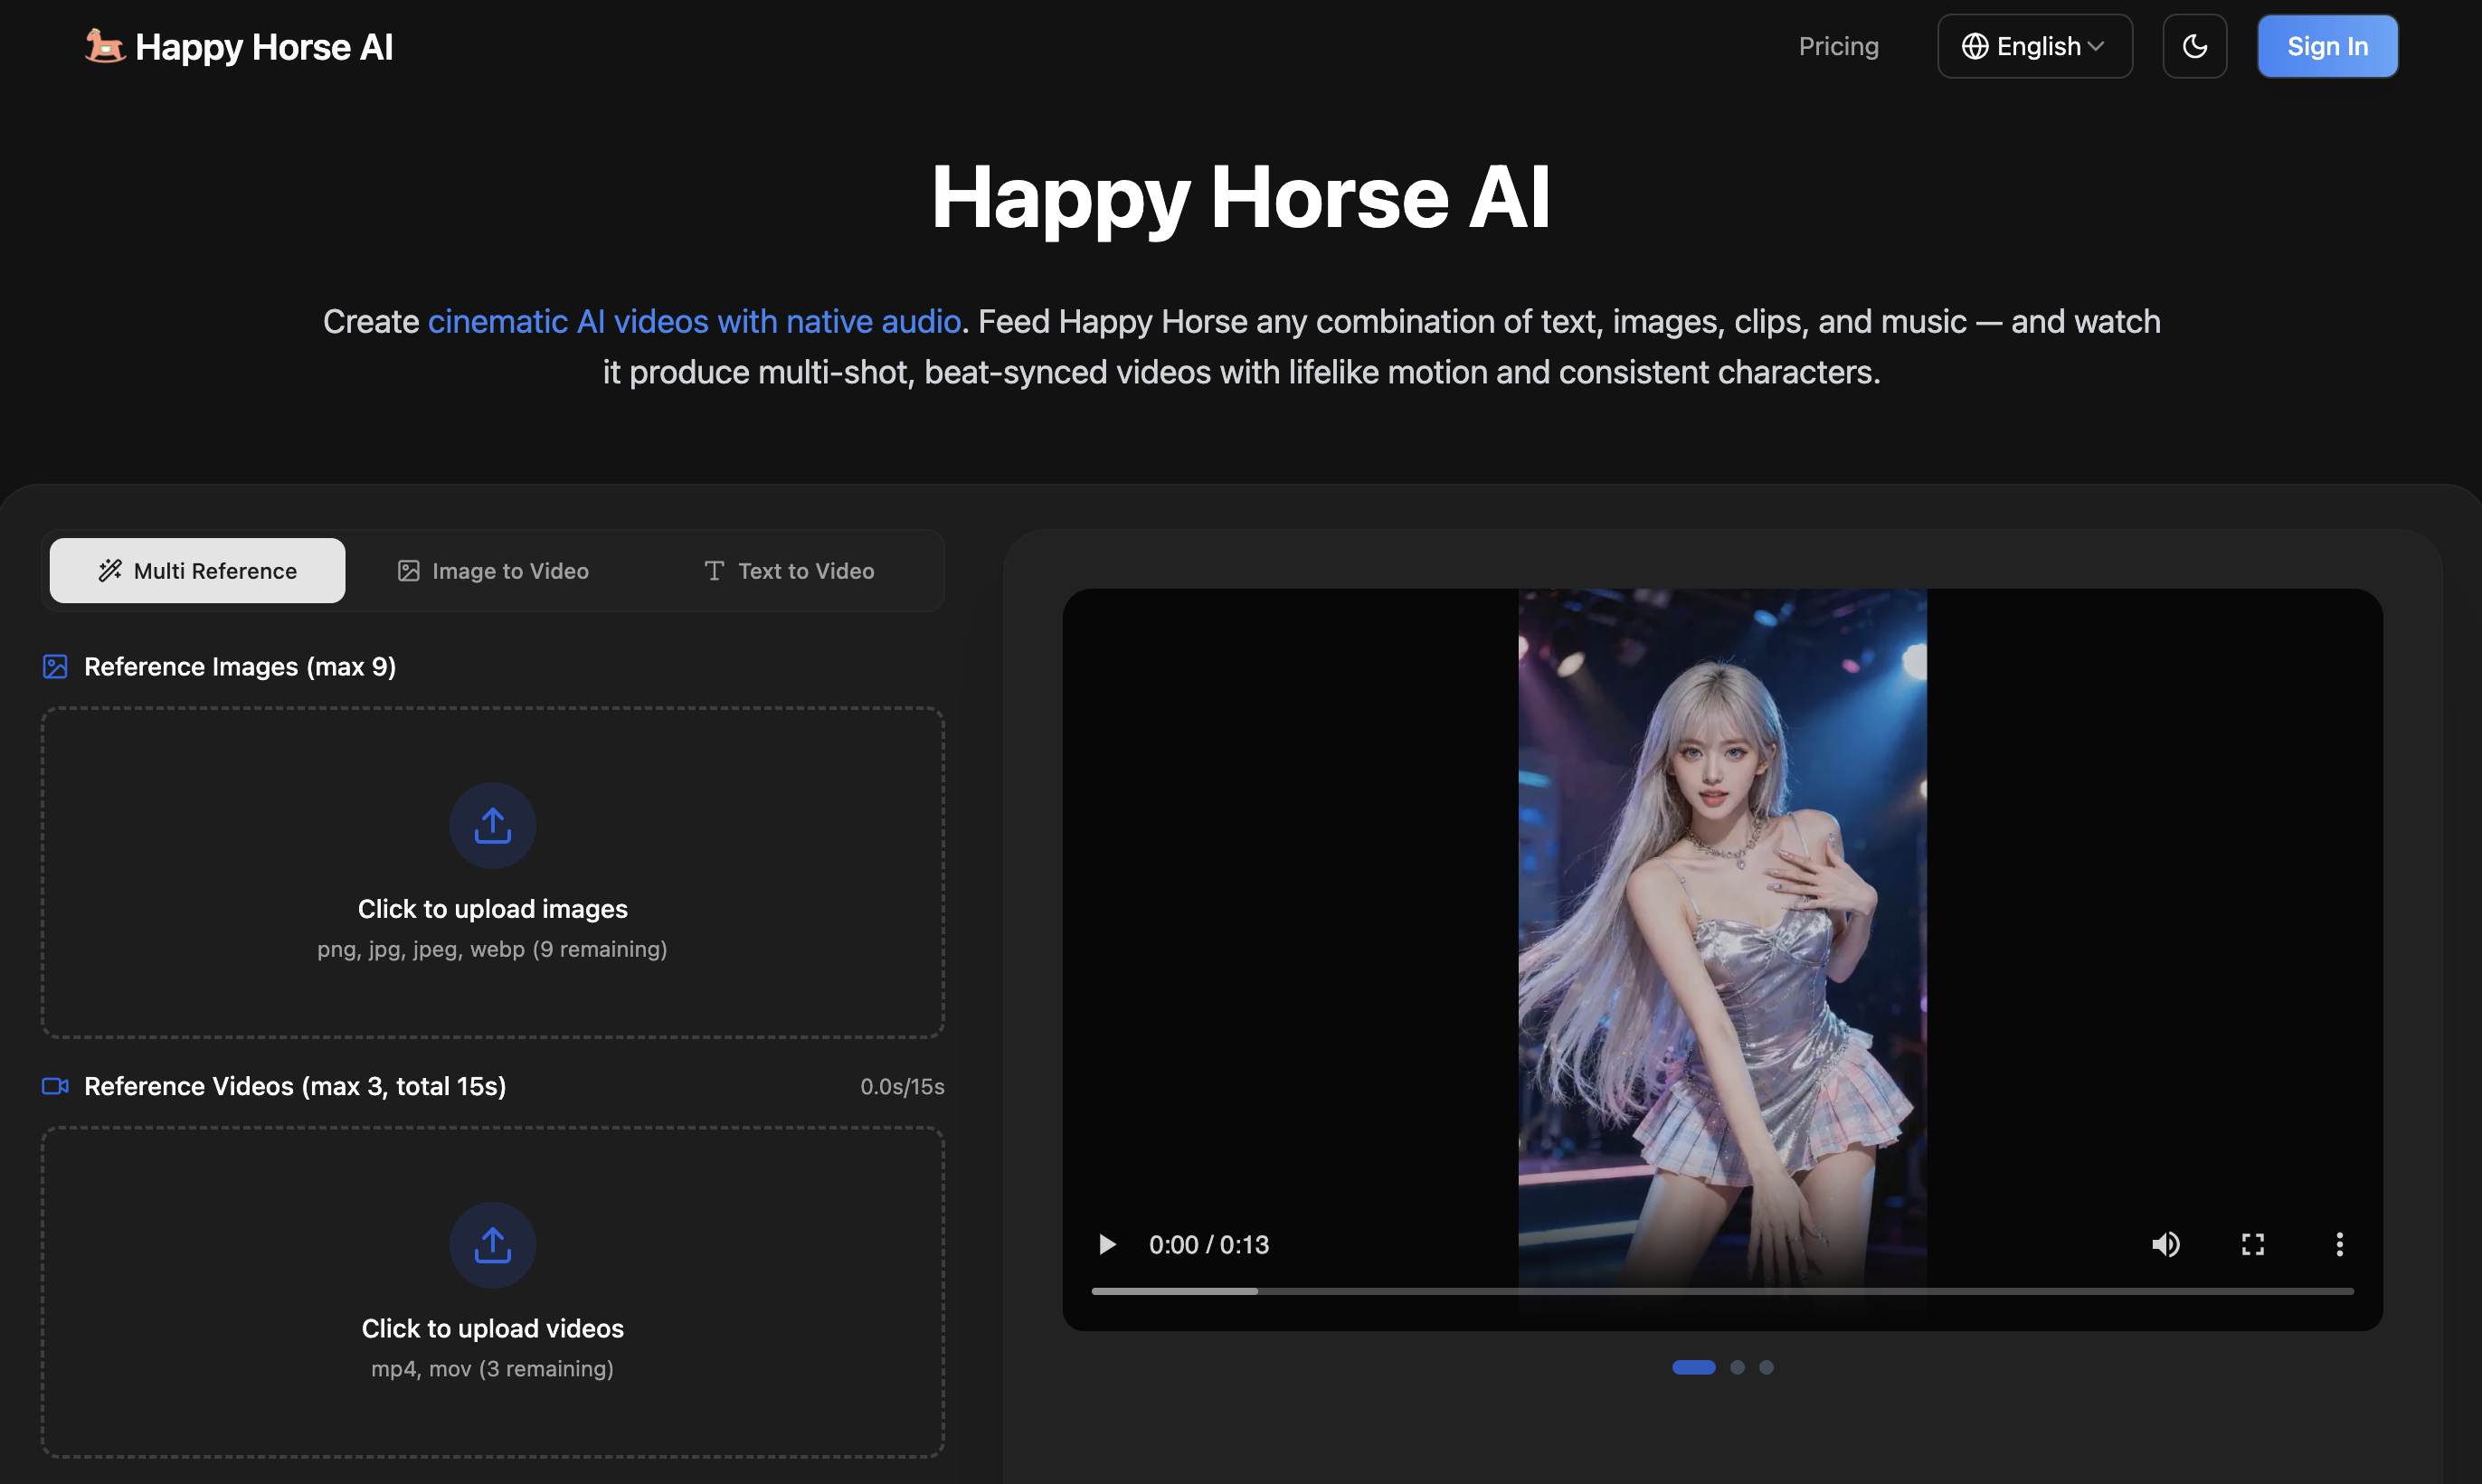Click the globe icon in the language selector
This screenshot has height=1484, width=2482.
[1977, 45]
